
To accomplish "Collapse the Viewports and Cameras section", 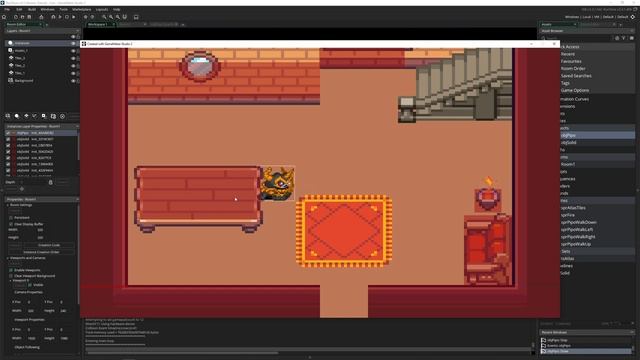I will (7, 258).
